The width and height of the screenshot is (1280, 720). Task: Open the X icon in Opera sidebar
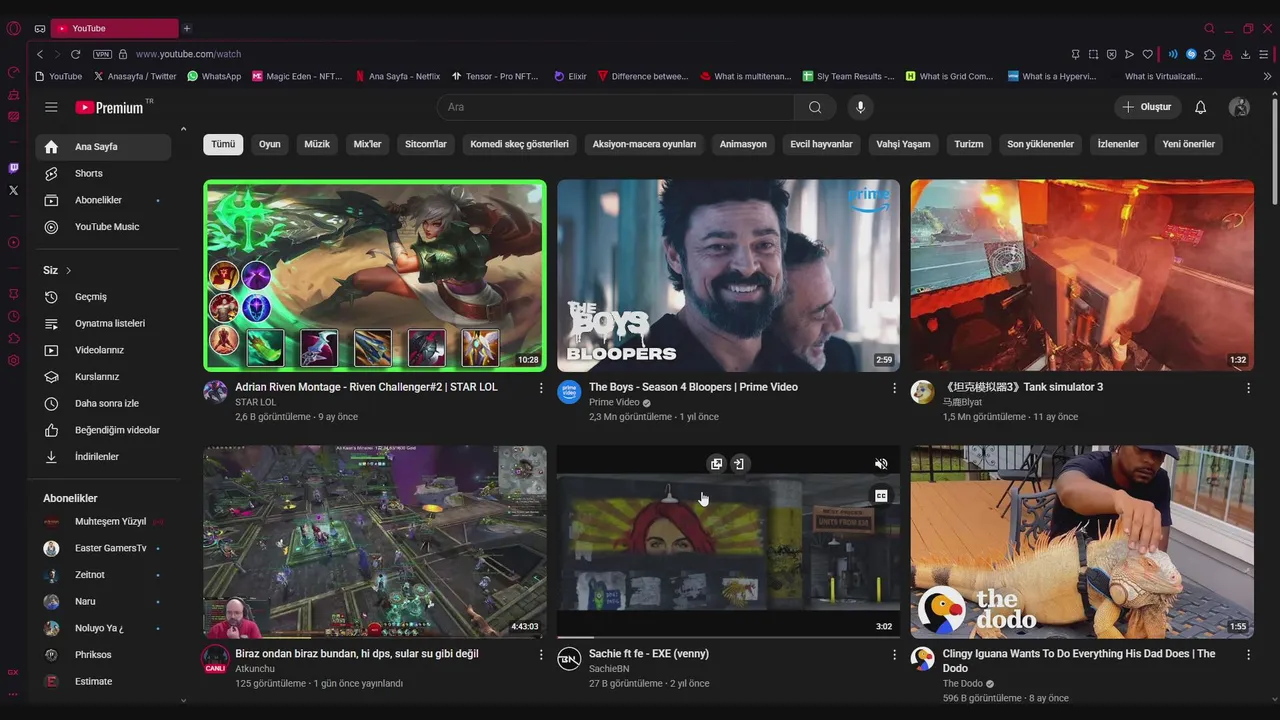click(x=13, y=190)
